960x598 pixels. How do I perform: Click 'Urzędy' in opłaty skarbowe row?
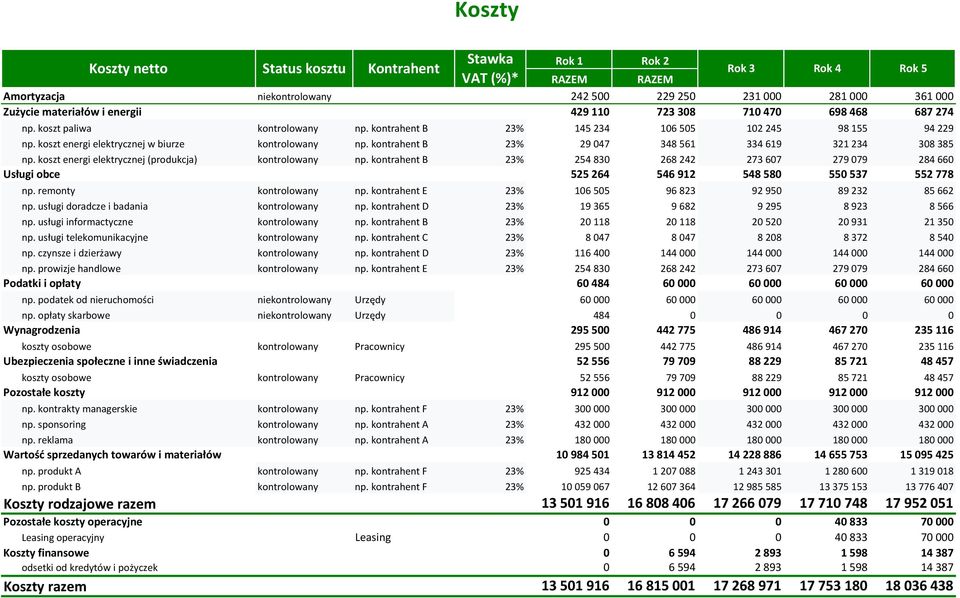pos(370,316)
